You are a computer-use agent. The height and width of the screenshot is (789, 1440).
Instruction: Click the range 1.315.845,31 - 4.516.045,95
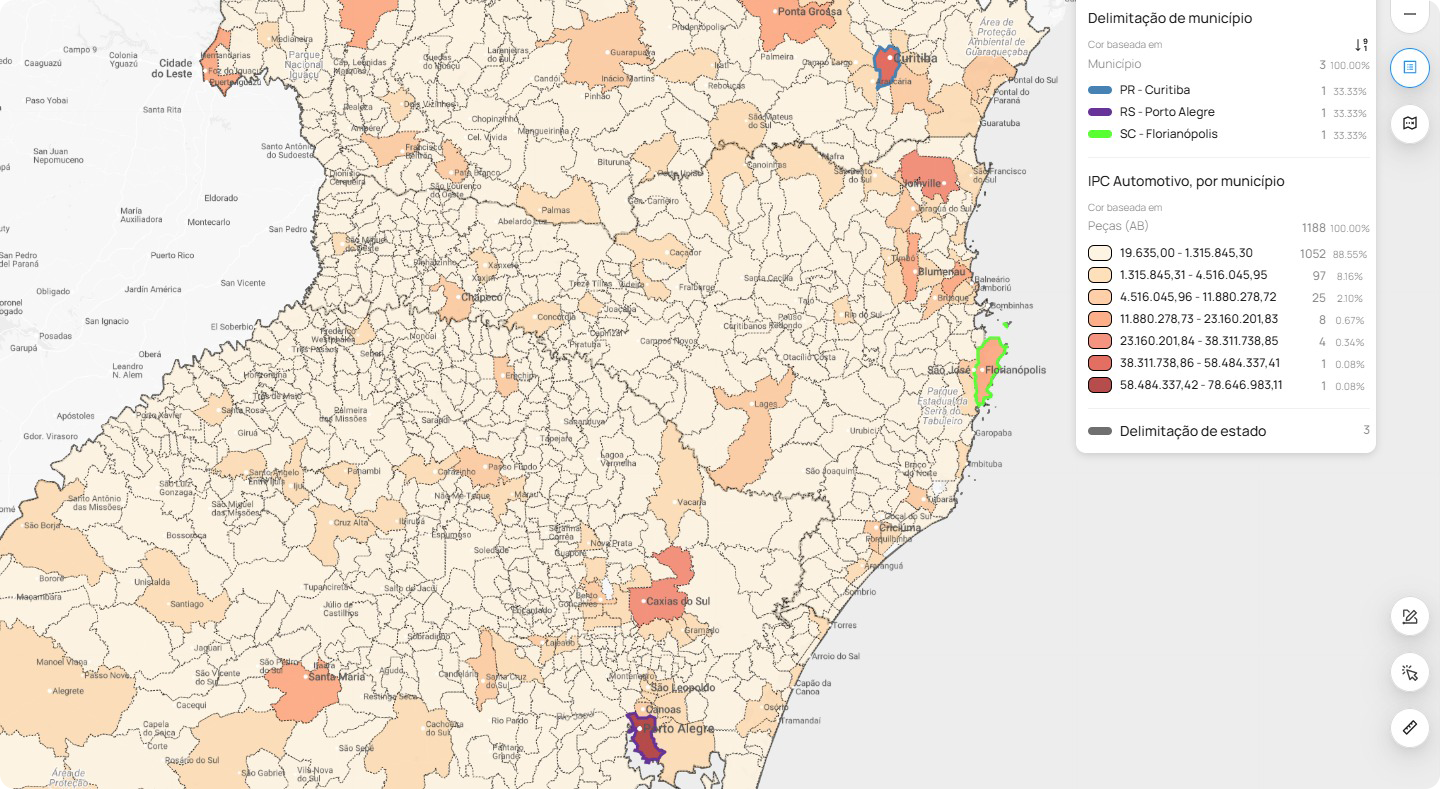(1193, 275)
